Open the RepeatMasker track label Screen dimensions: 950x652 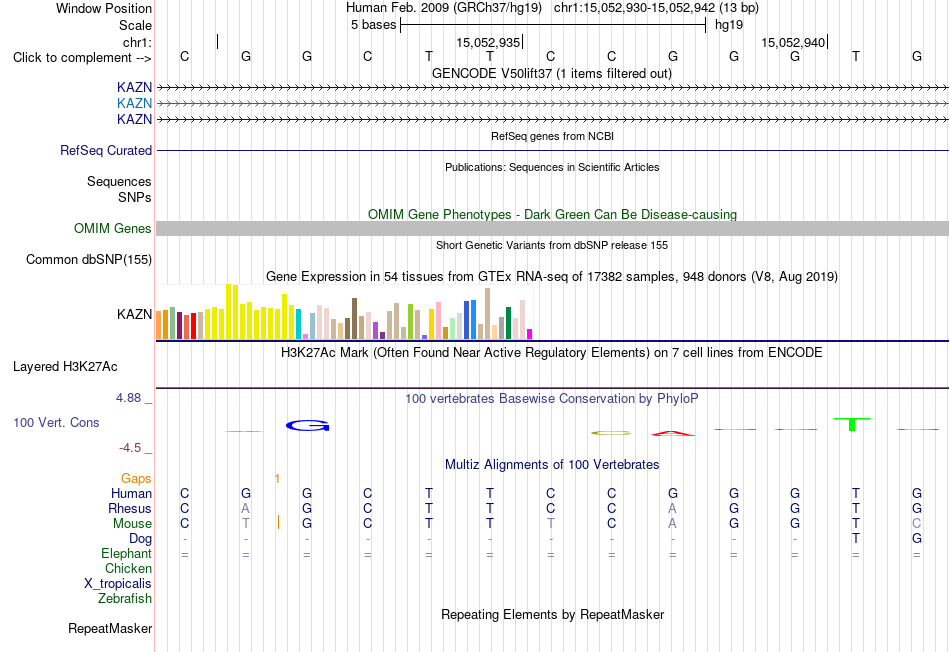[110, 628]
